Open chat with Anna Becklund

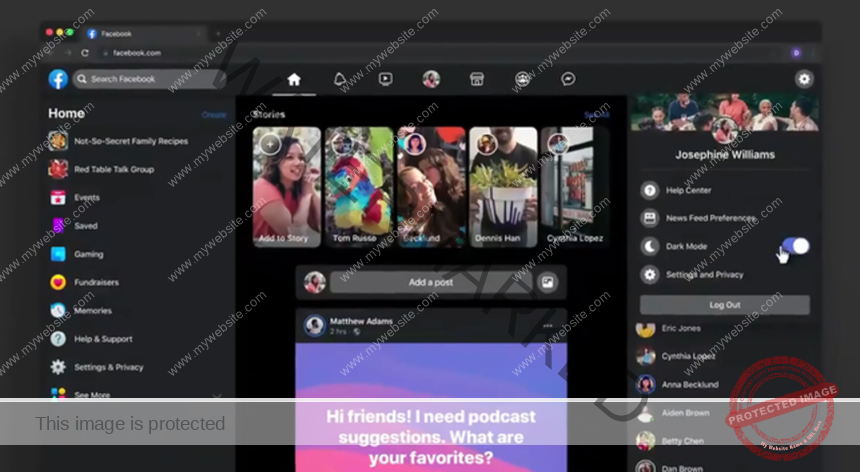click(x=689, y=384)
